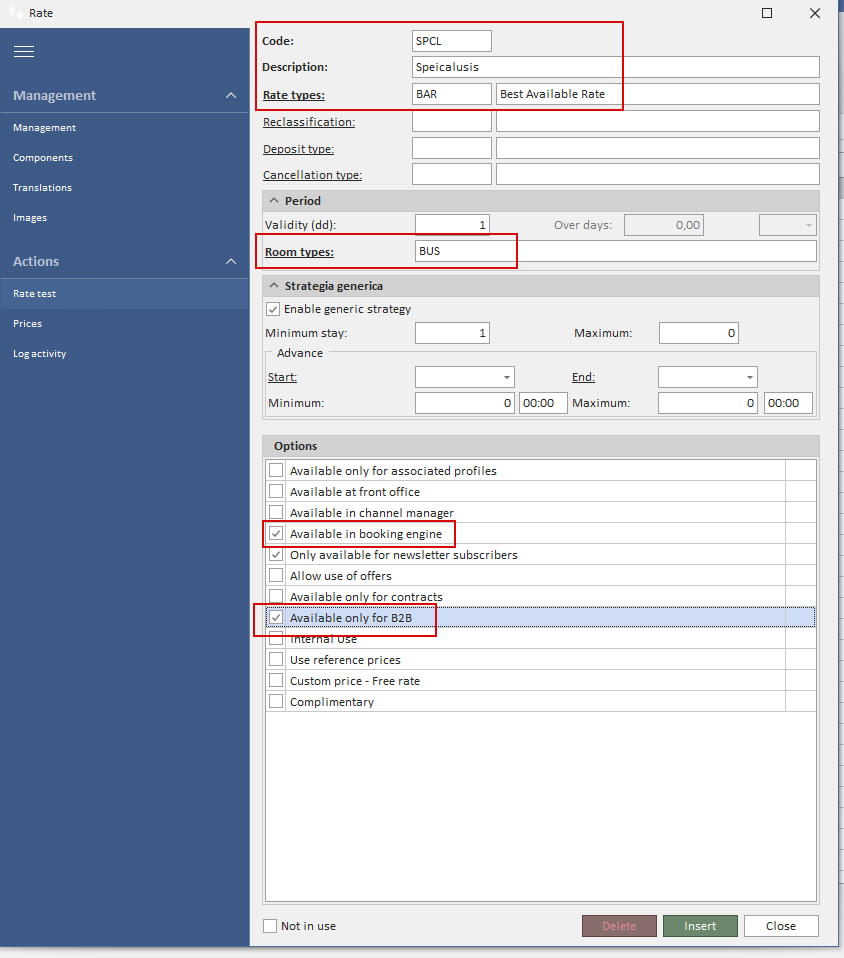The width and height of the screenshot is (844, 958).
Task: Collapse the Management sidebar section
Action: click(x=230, y=95)
